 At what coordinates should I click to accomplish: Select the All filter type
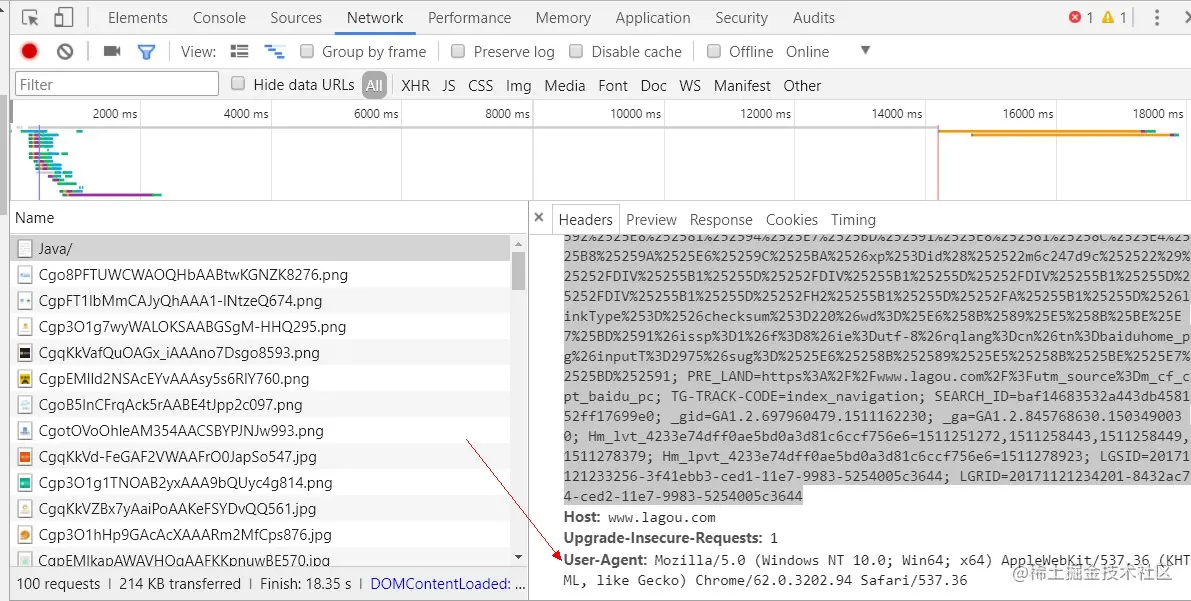[374, 85]
